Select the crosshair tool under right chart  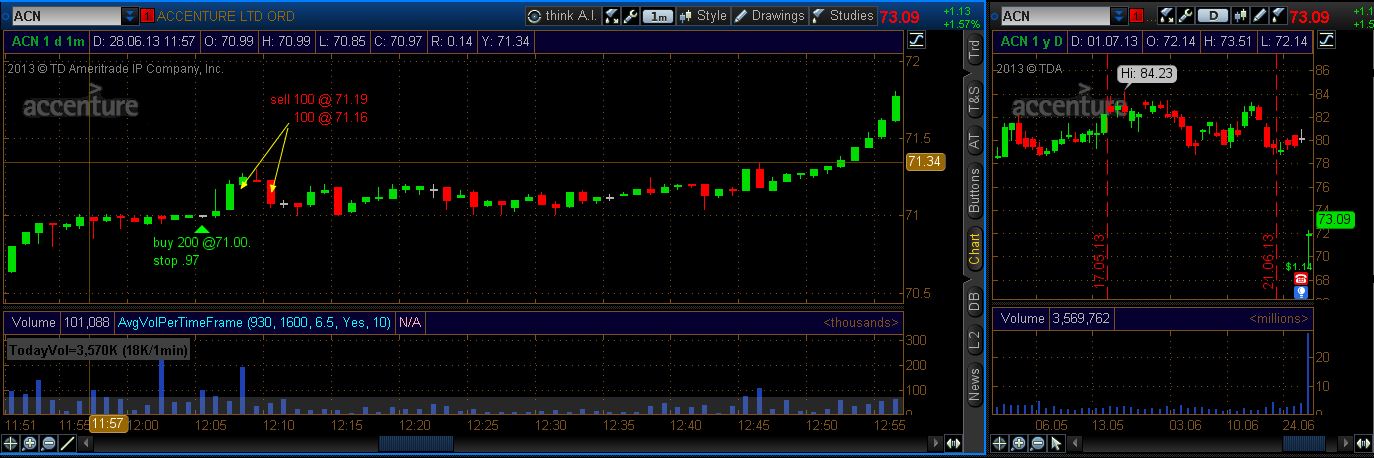coord(1000,443)
